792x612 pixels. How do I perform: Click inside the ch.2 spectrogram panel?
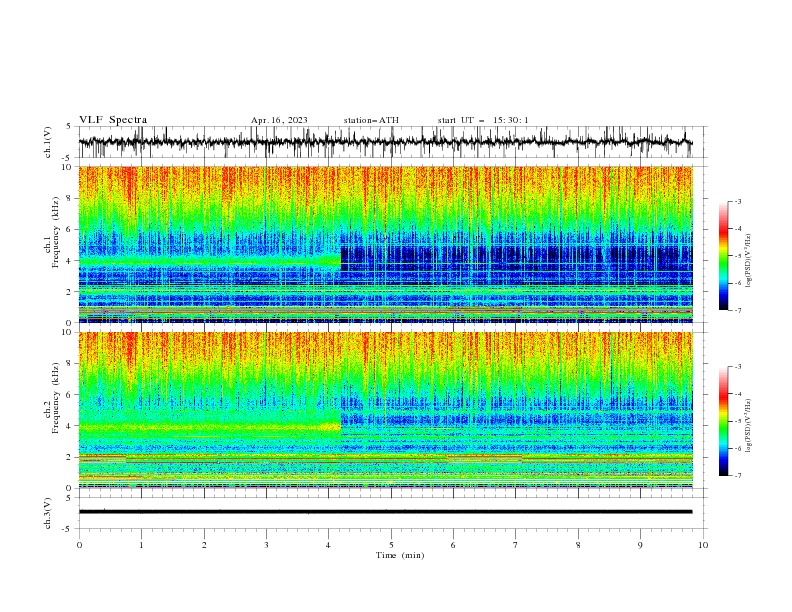386,410
